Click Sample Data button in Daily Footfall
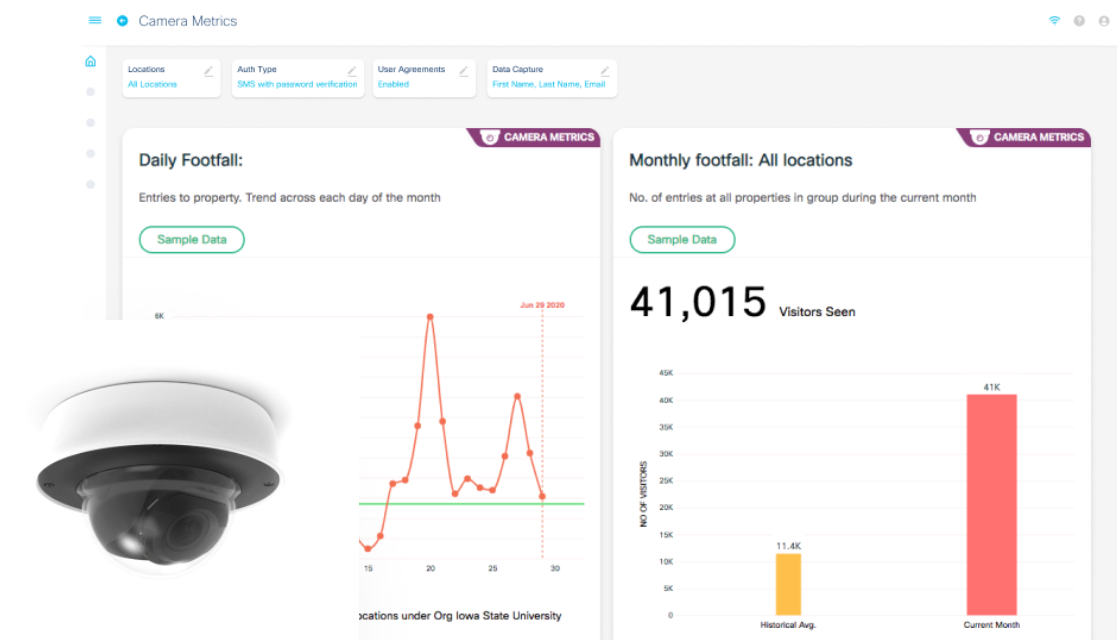 point(191,240)
